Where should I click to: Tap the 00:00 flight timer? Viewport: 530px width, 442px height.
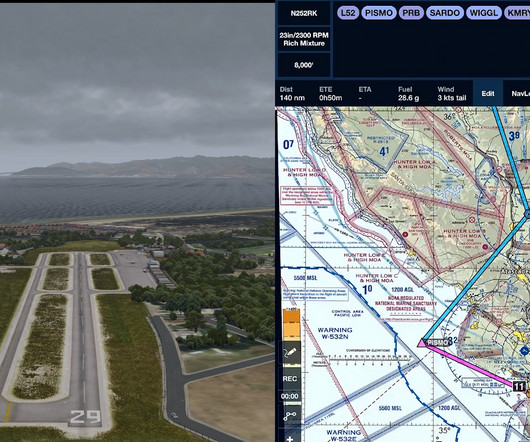click(x=290, y=396)
